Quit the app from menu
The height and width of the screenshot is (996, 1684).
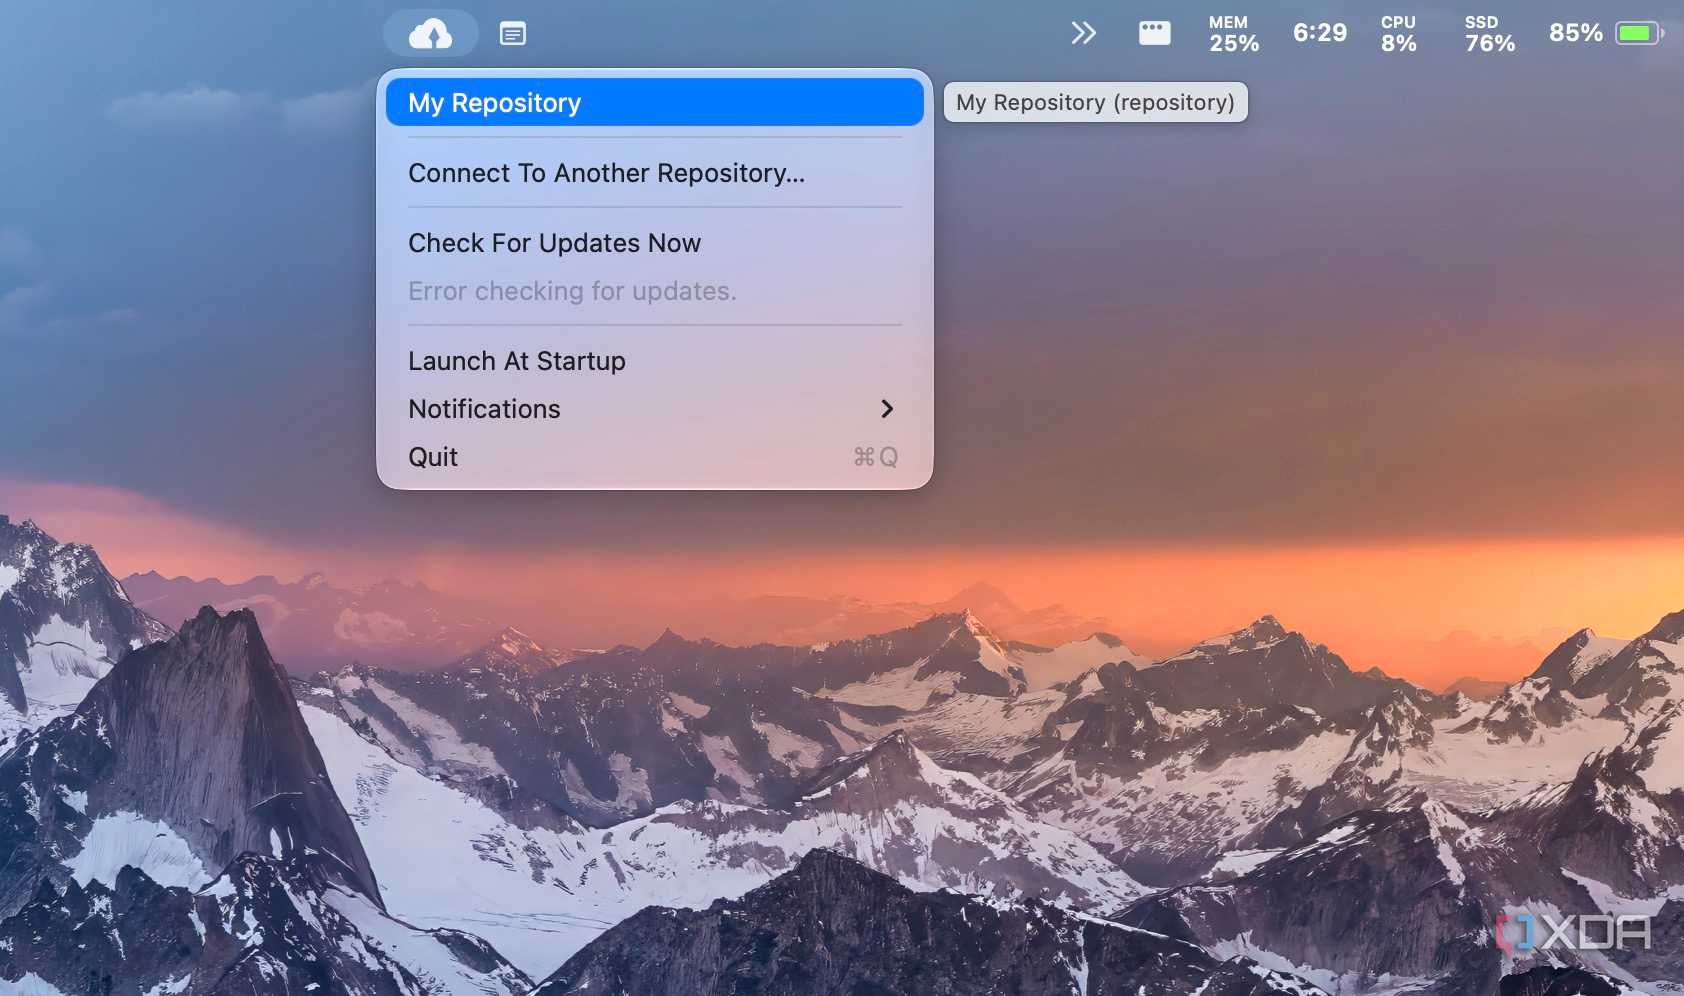point(655,457)
